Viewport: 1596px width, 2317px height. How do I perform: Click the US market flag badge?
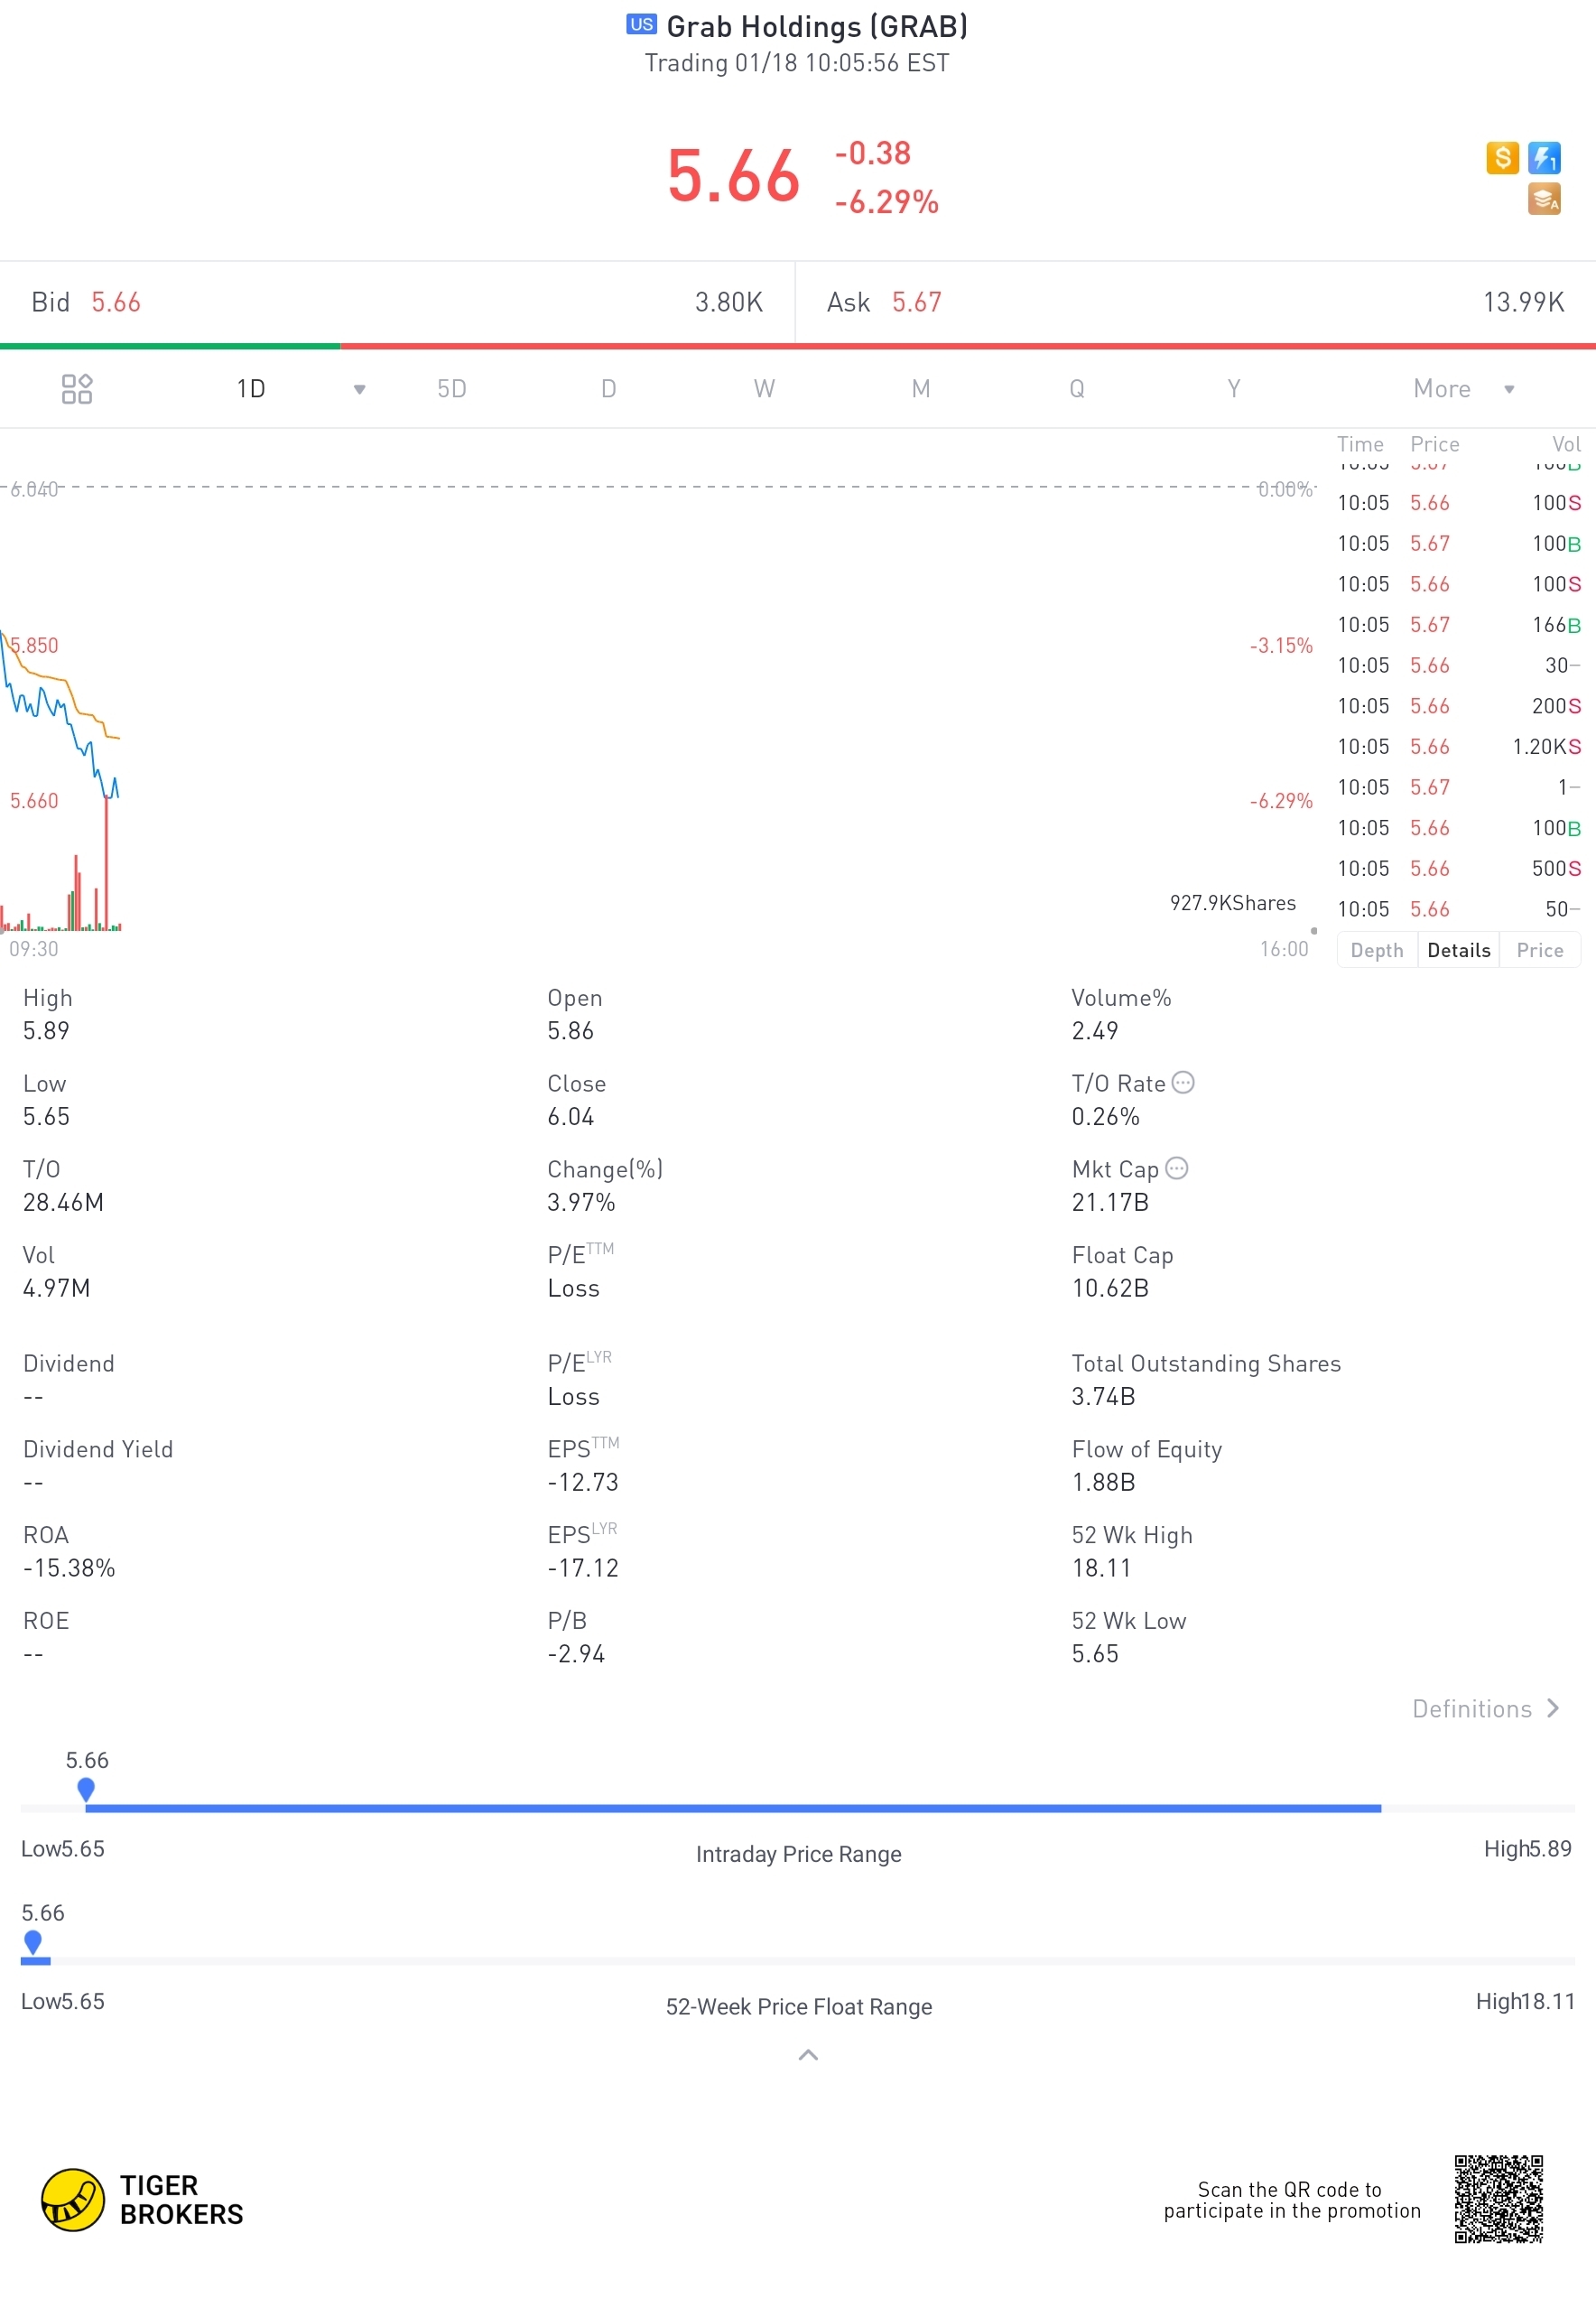(x=641, y=25)
